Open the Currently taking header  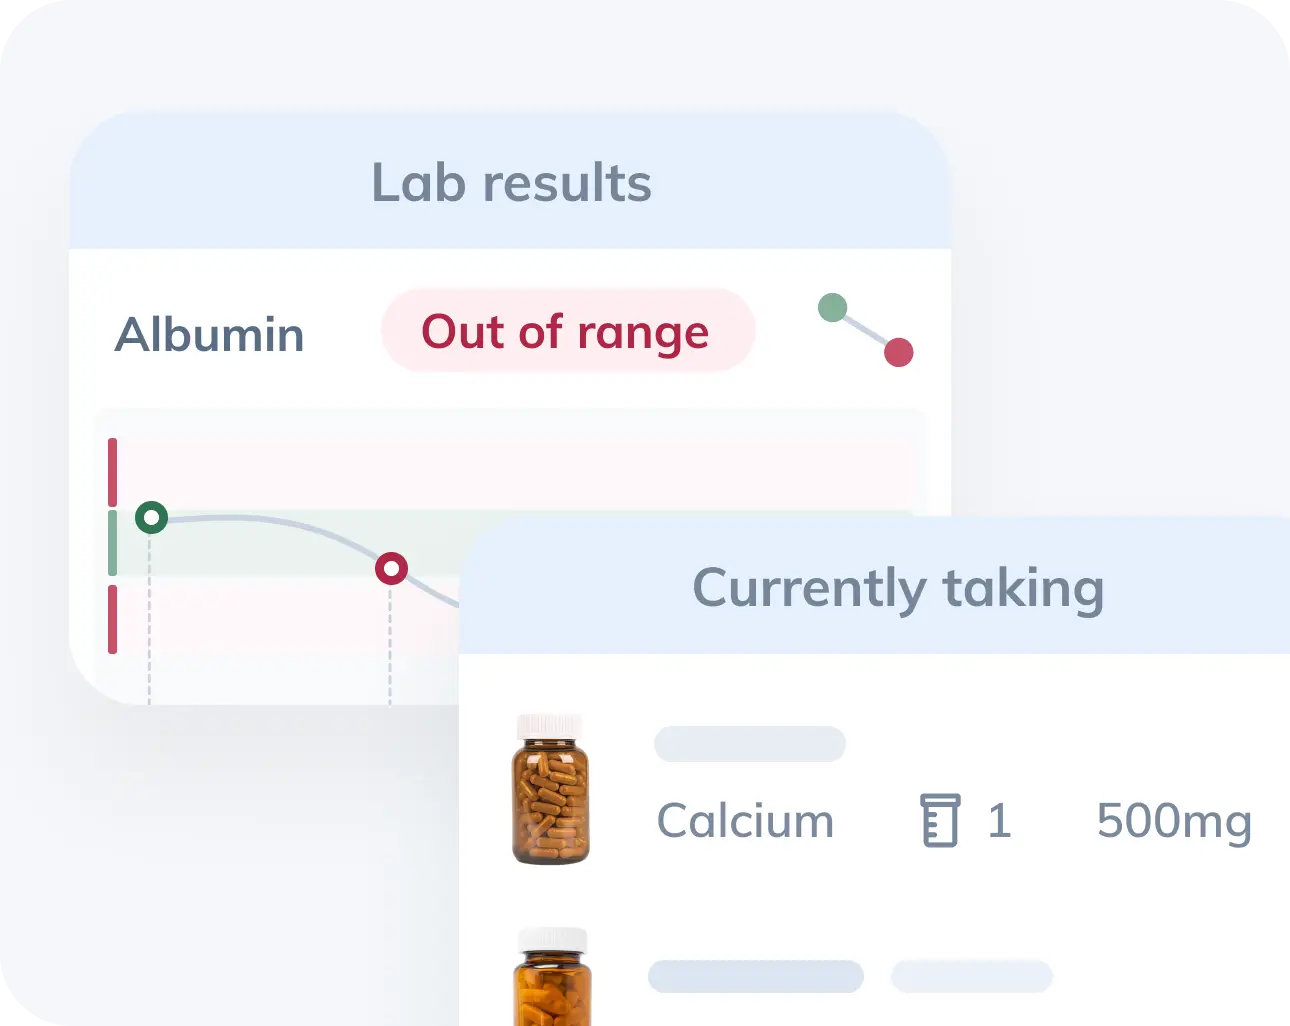point(898,587)
